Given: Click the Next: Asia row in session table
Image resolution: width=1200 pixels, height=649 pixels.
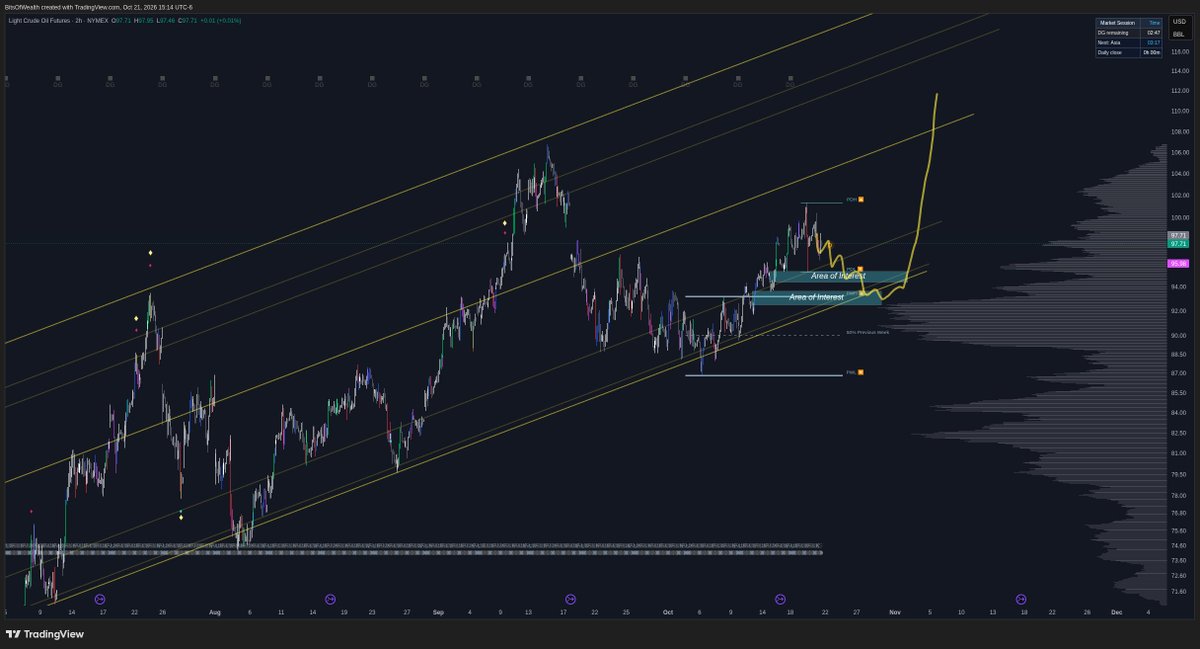Looking at the screenshot, I should tap(1129, 42).
